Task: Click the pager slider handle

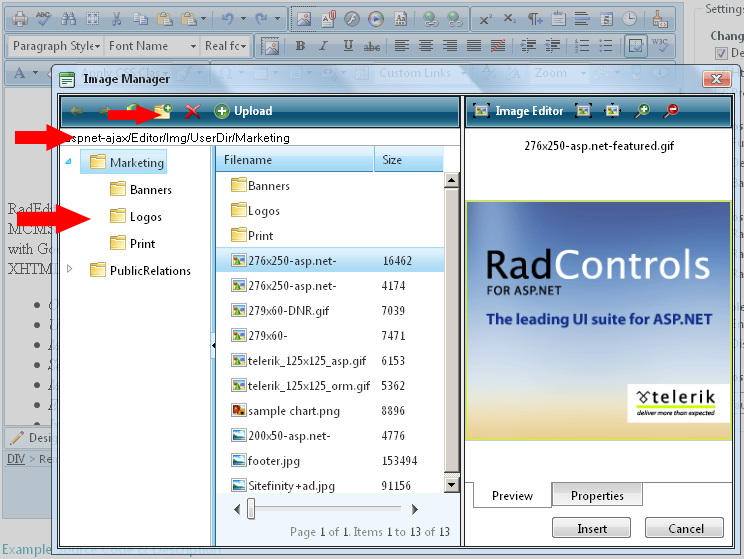Action: [x=251, y=509]
